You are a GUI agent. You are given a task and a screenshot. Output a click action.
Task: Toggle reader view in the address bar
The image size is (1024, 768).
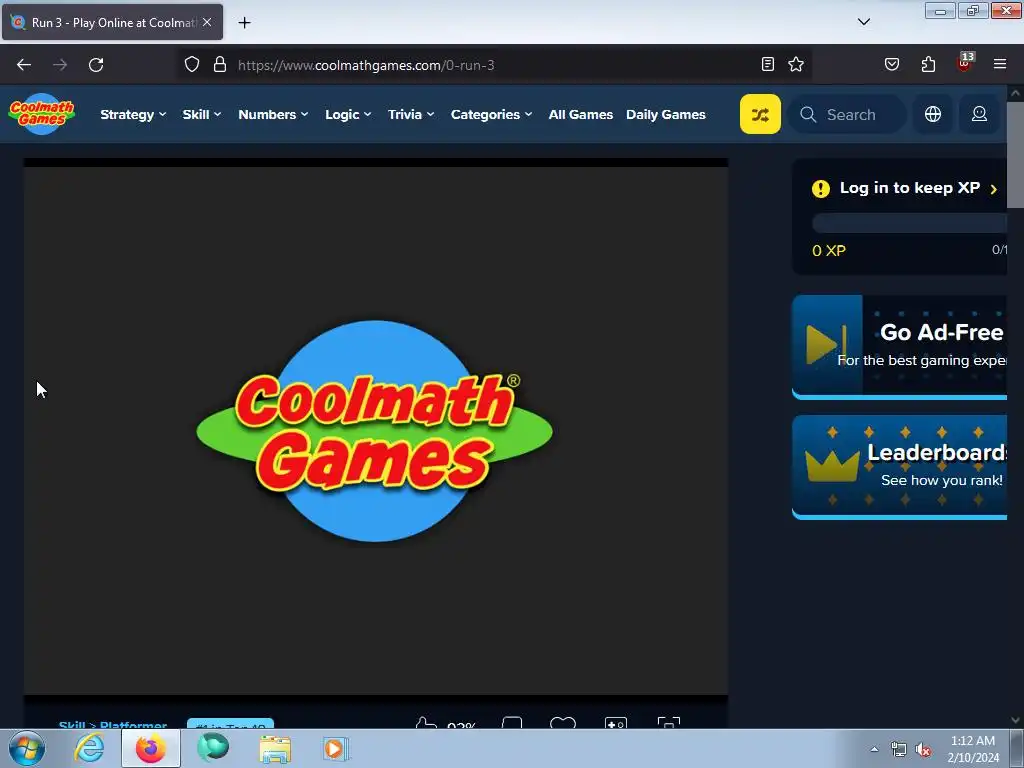tap(768, 64)
